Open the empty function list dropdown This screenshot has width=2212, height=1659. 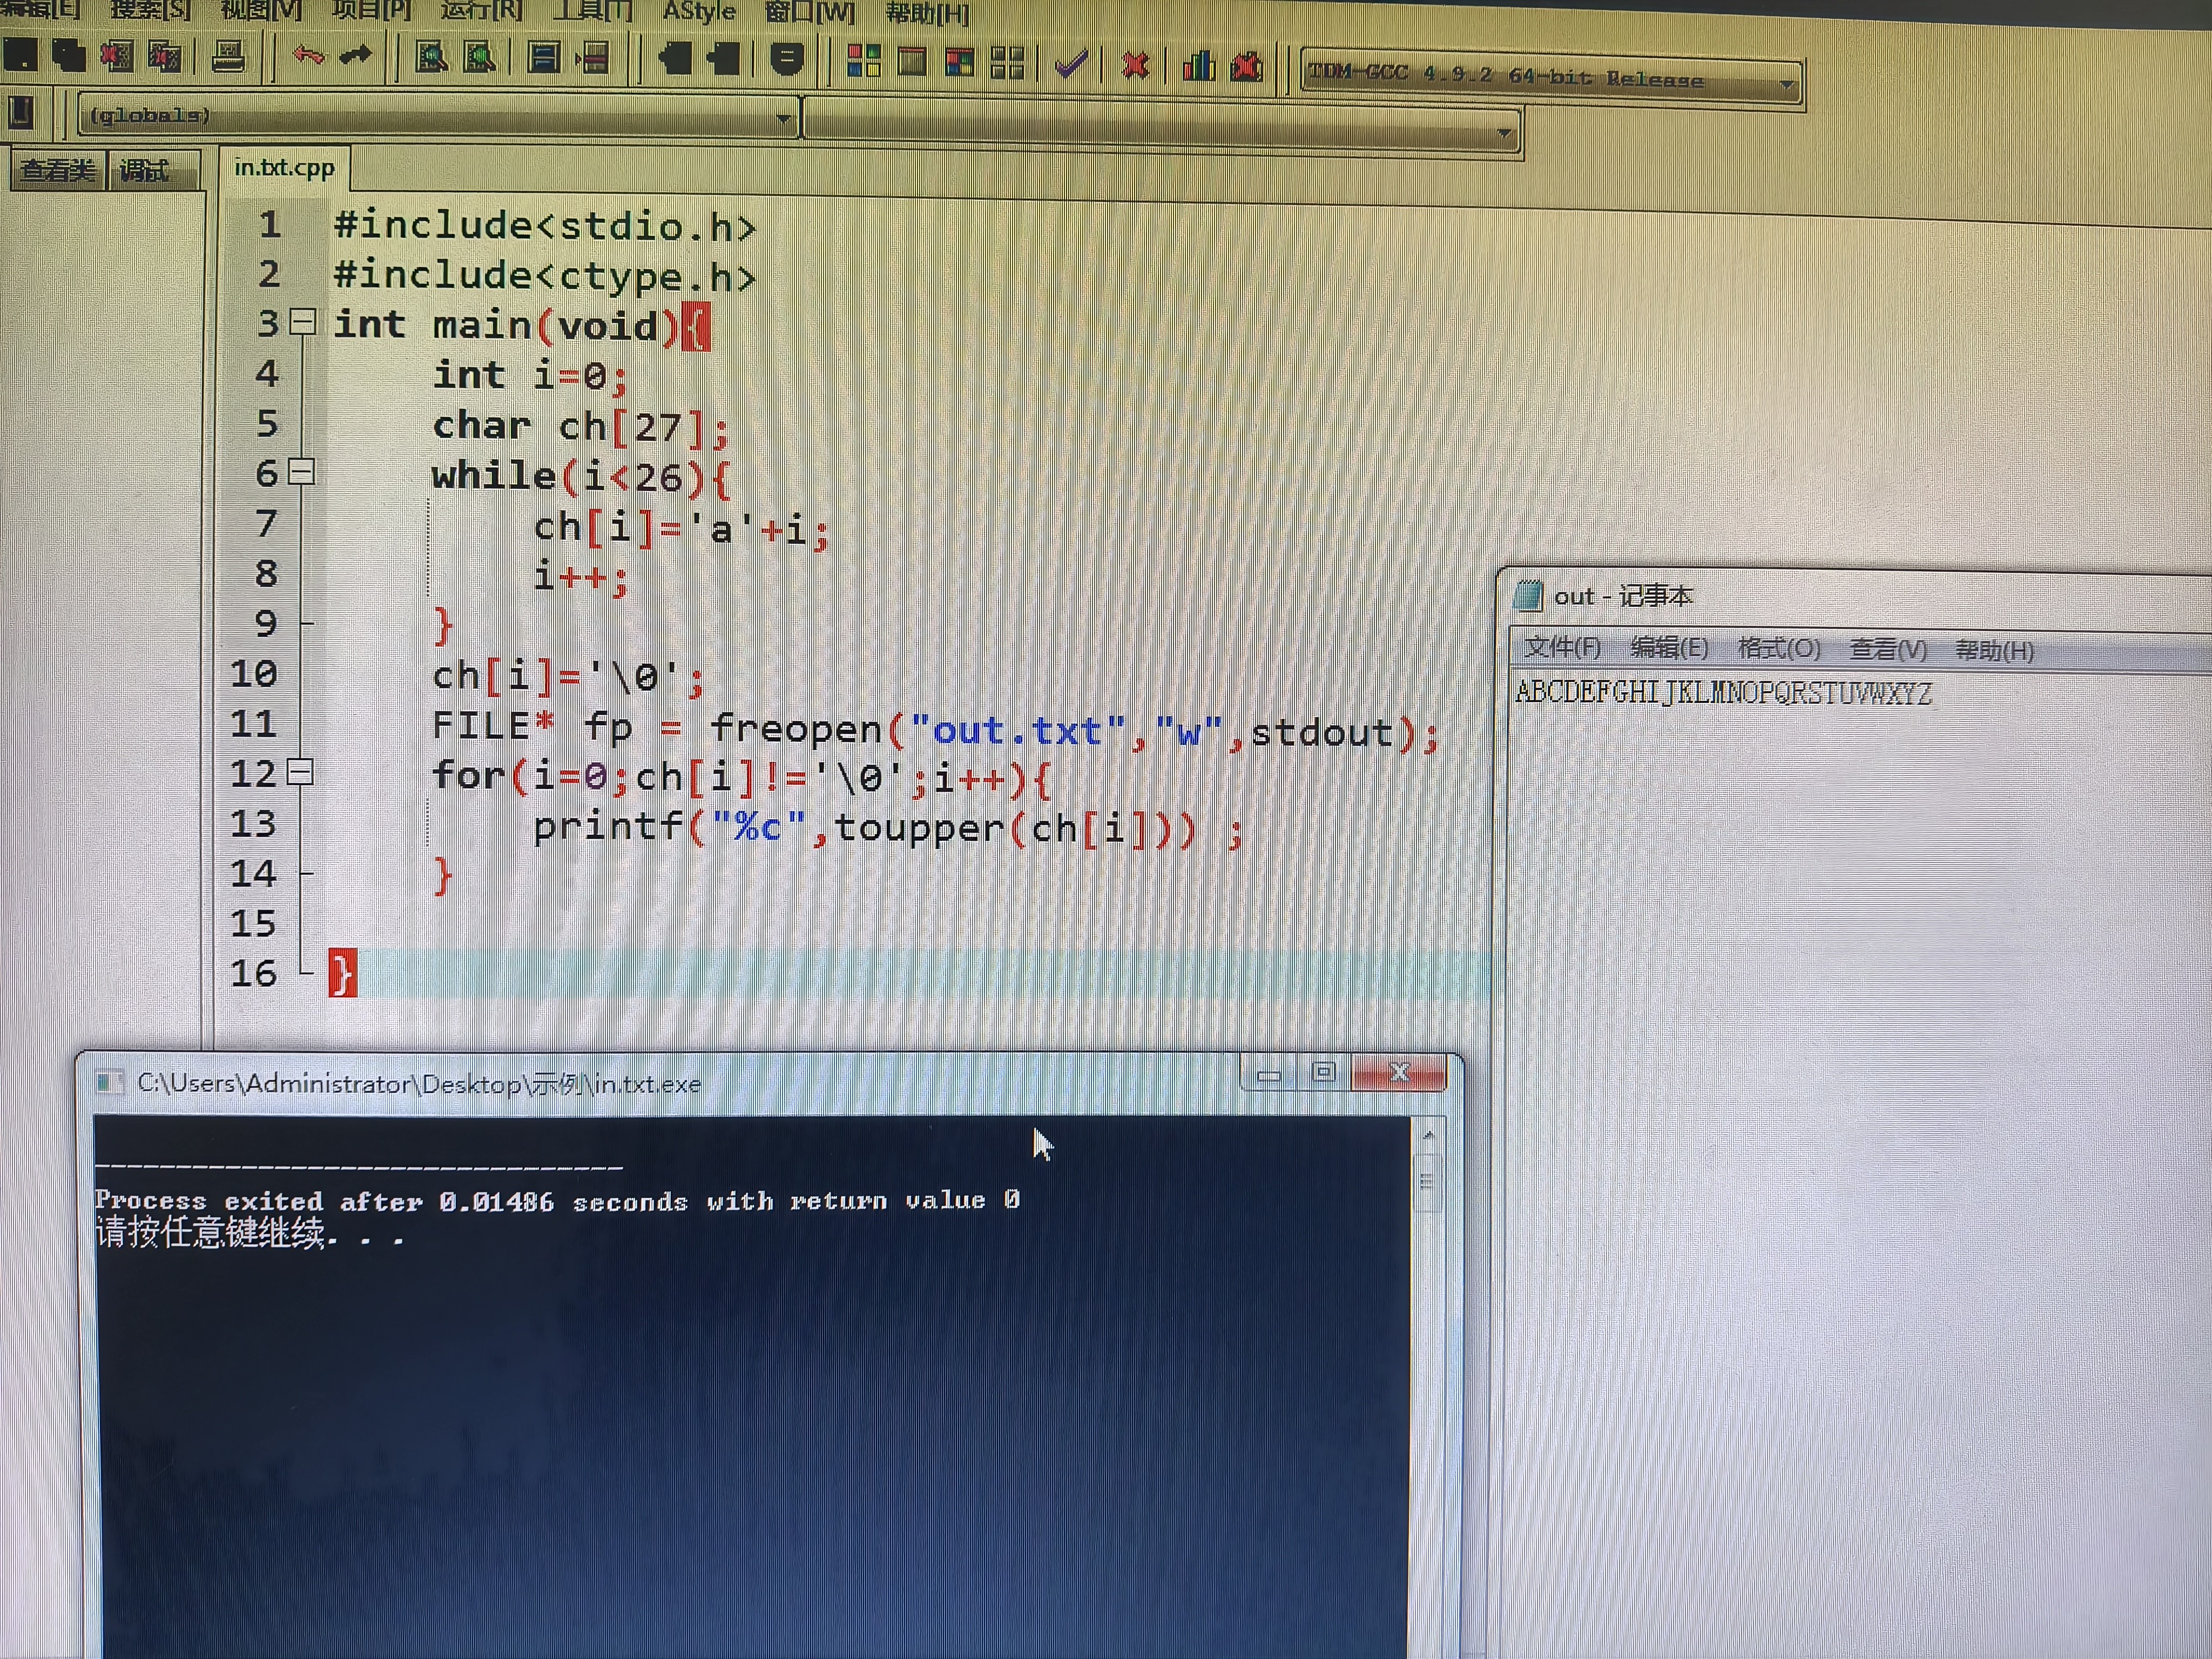pos(1504,133)
